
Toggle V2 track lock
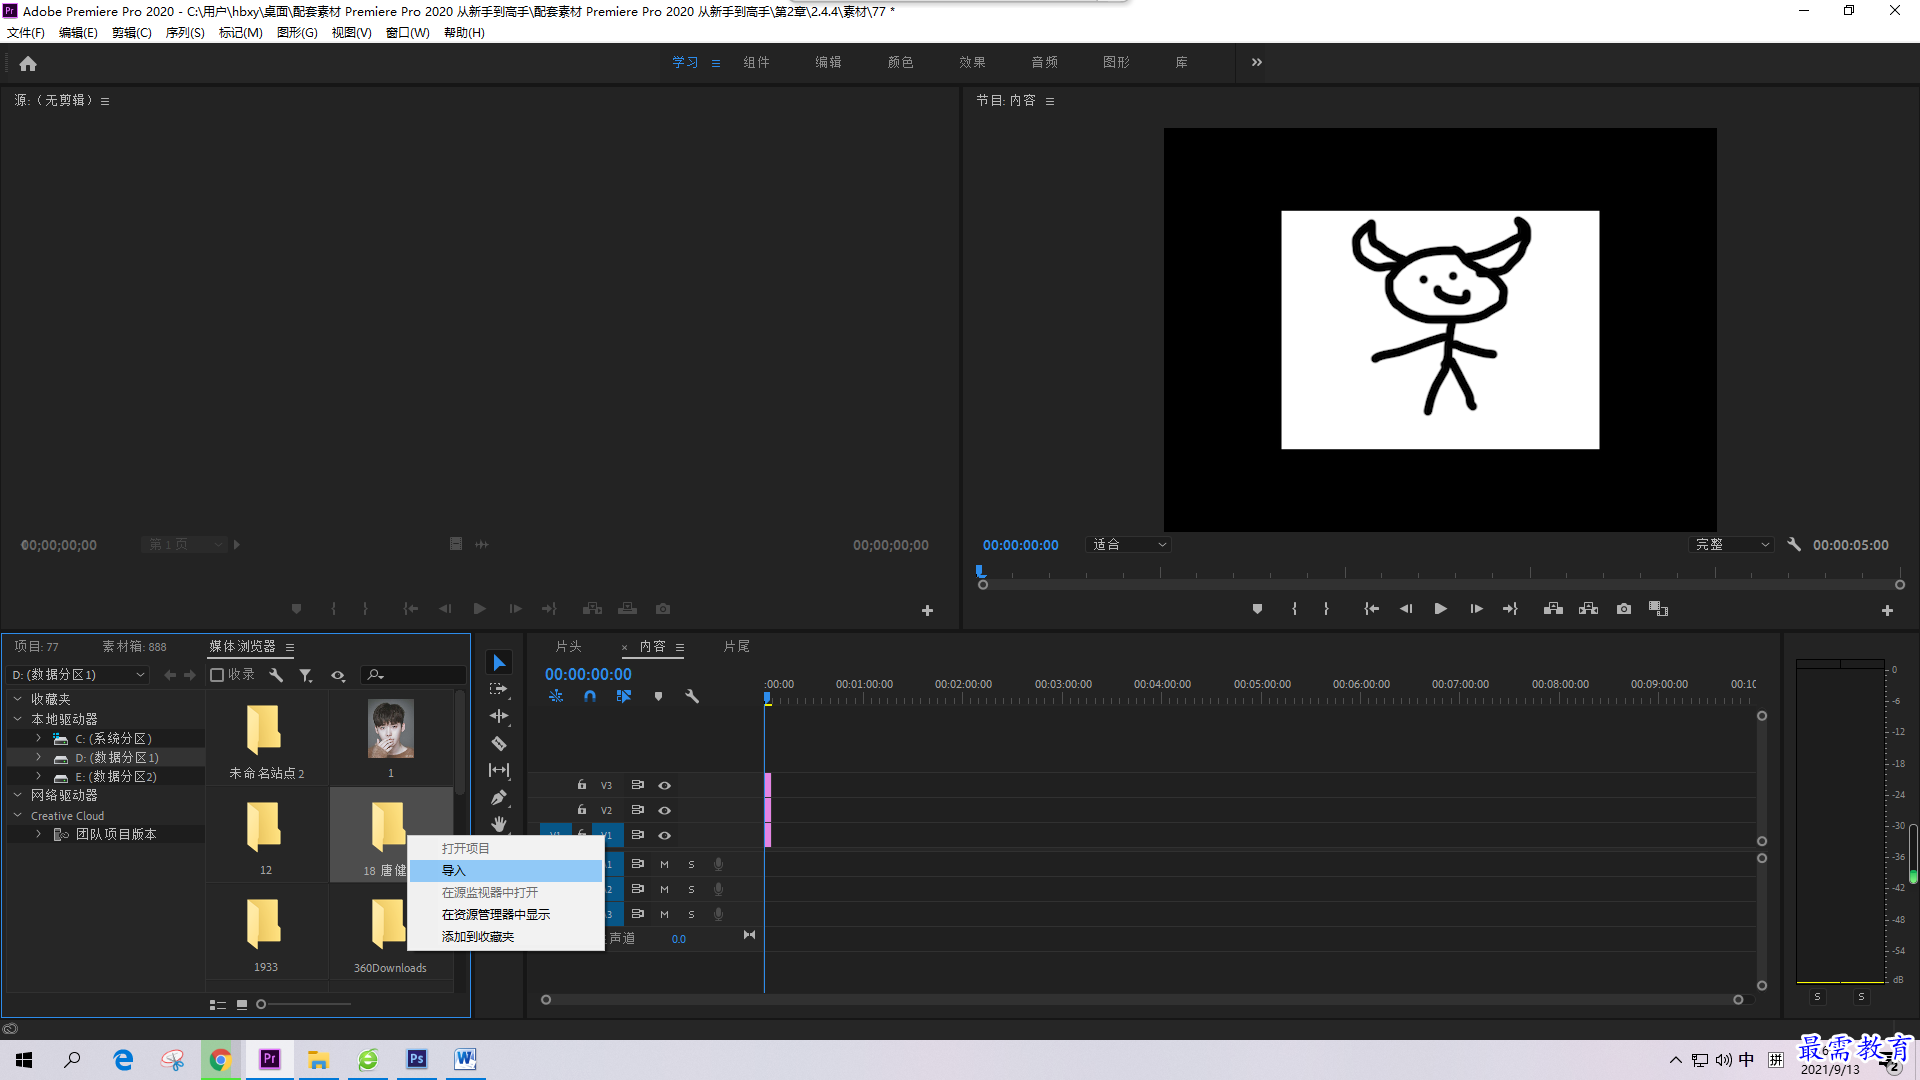(582, 810)
